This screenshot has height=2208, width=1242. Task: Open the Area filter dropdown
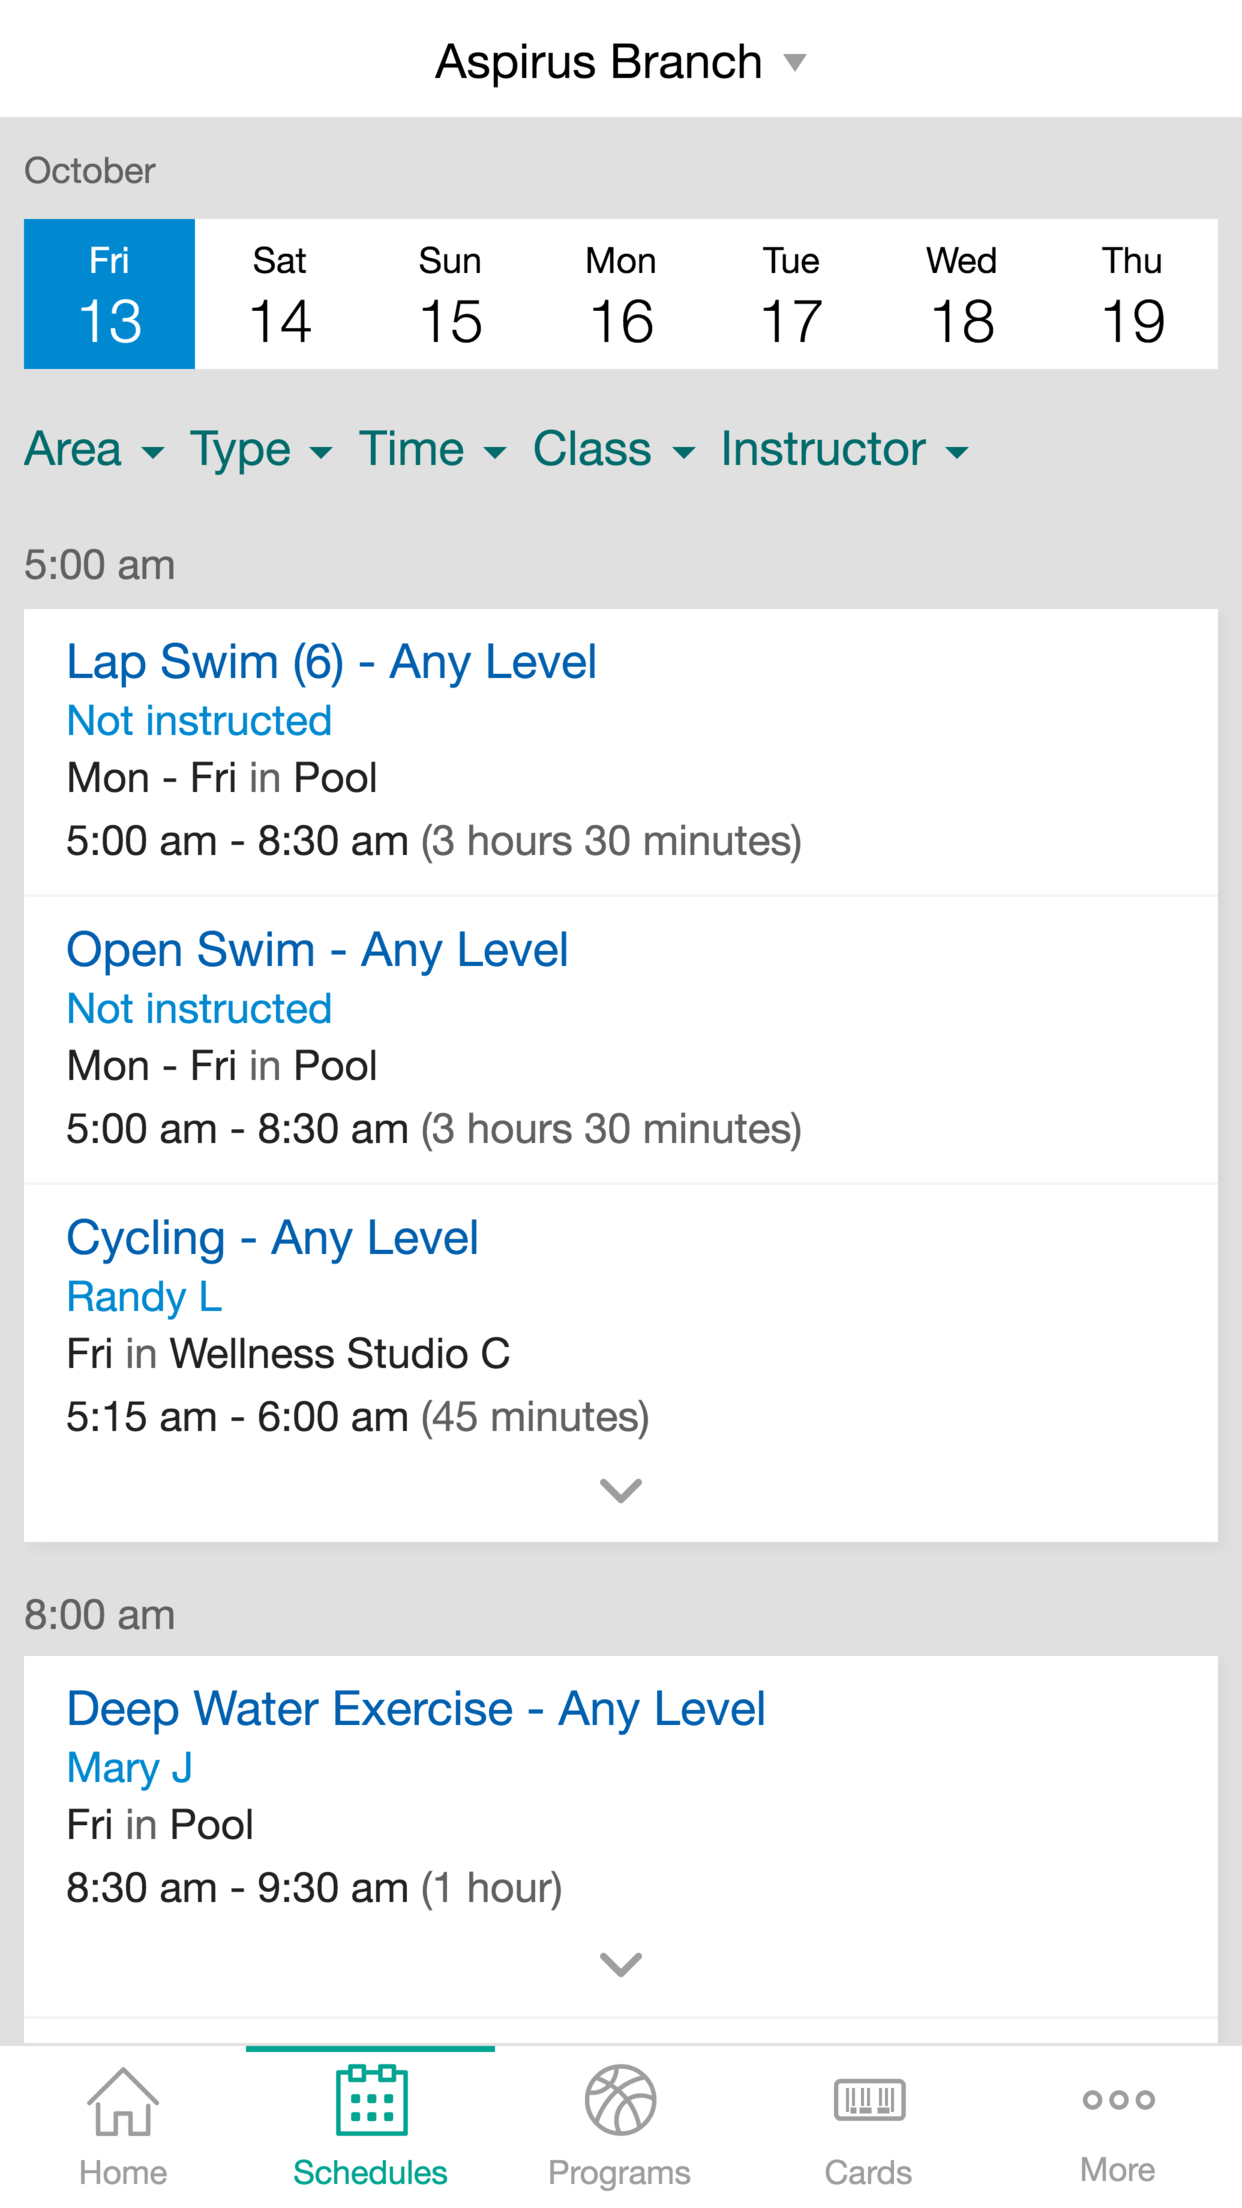click(94, 449)
